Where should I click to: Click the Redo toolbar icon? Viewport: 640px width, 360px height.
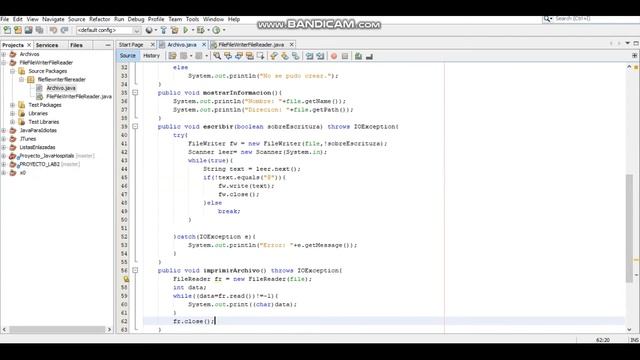coord(64,30)
